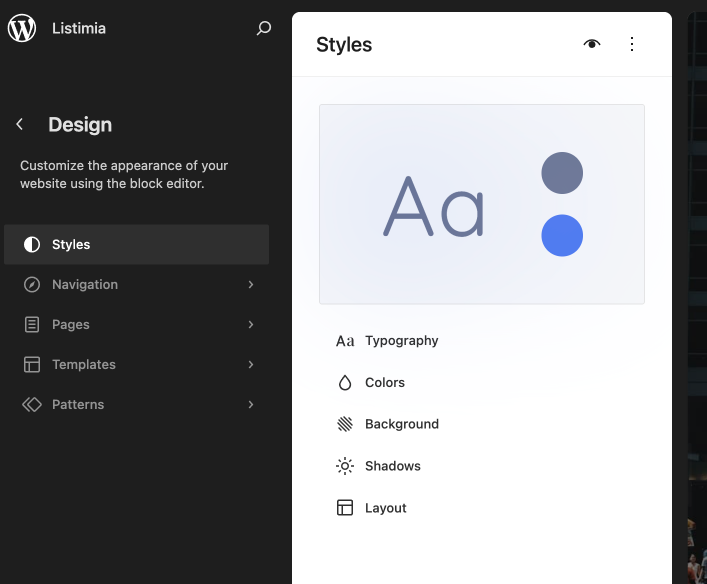Screen dimensions: 707x584
Task: Click the large Aa text in style preview
Action: coord(433,206)
